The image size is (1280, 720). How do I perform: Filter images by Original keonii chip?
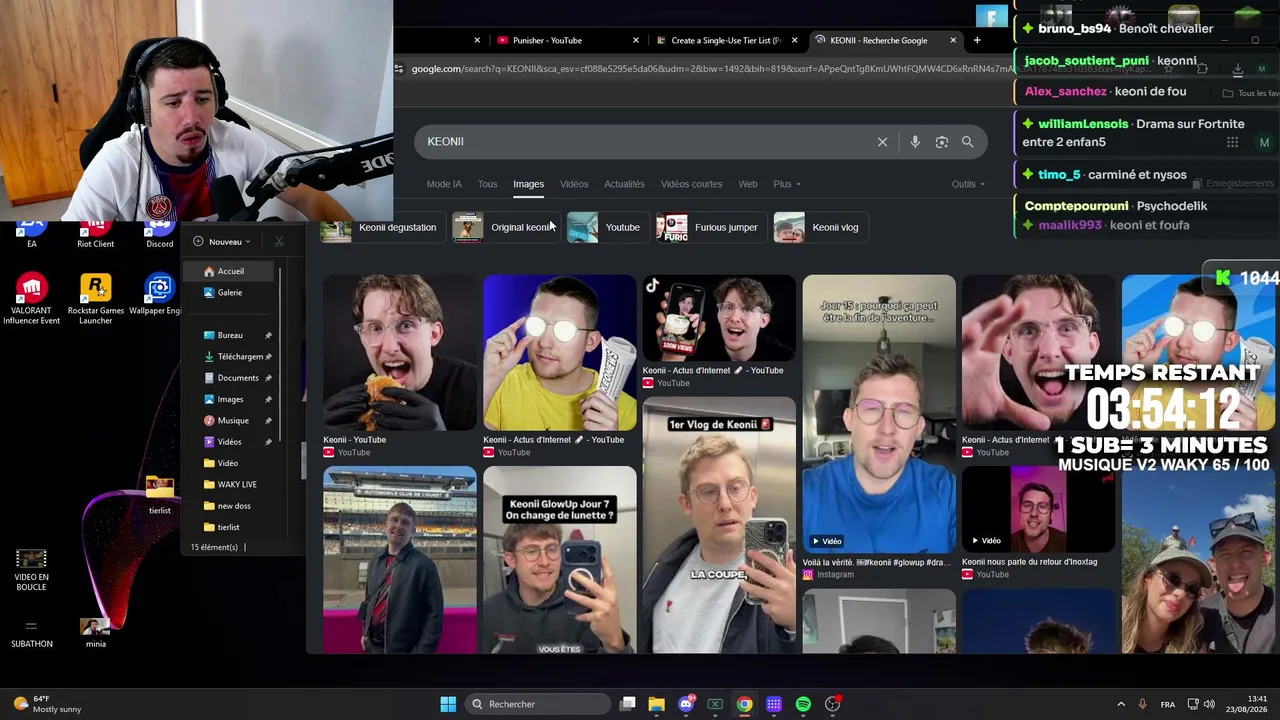[x=504, y=228]
